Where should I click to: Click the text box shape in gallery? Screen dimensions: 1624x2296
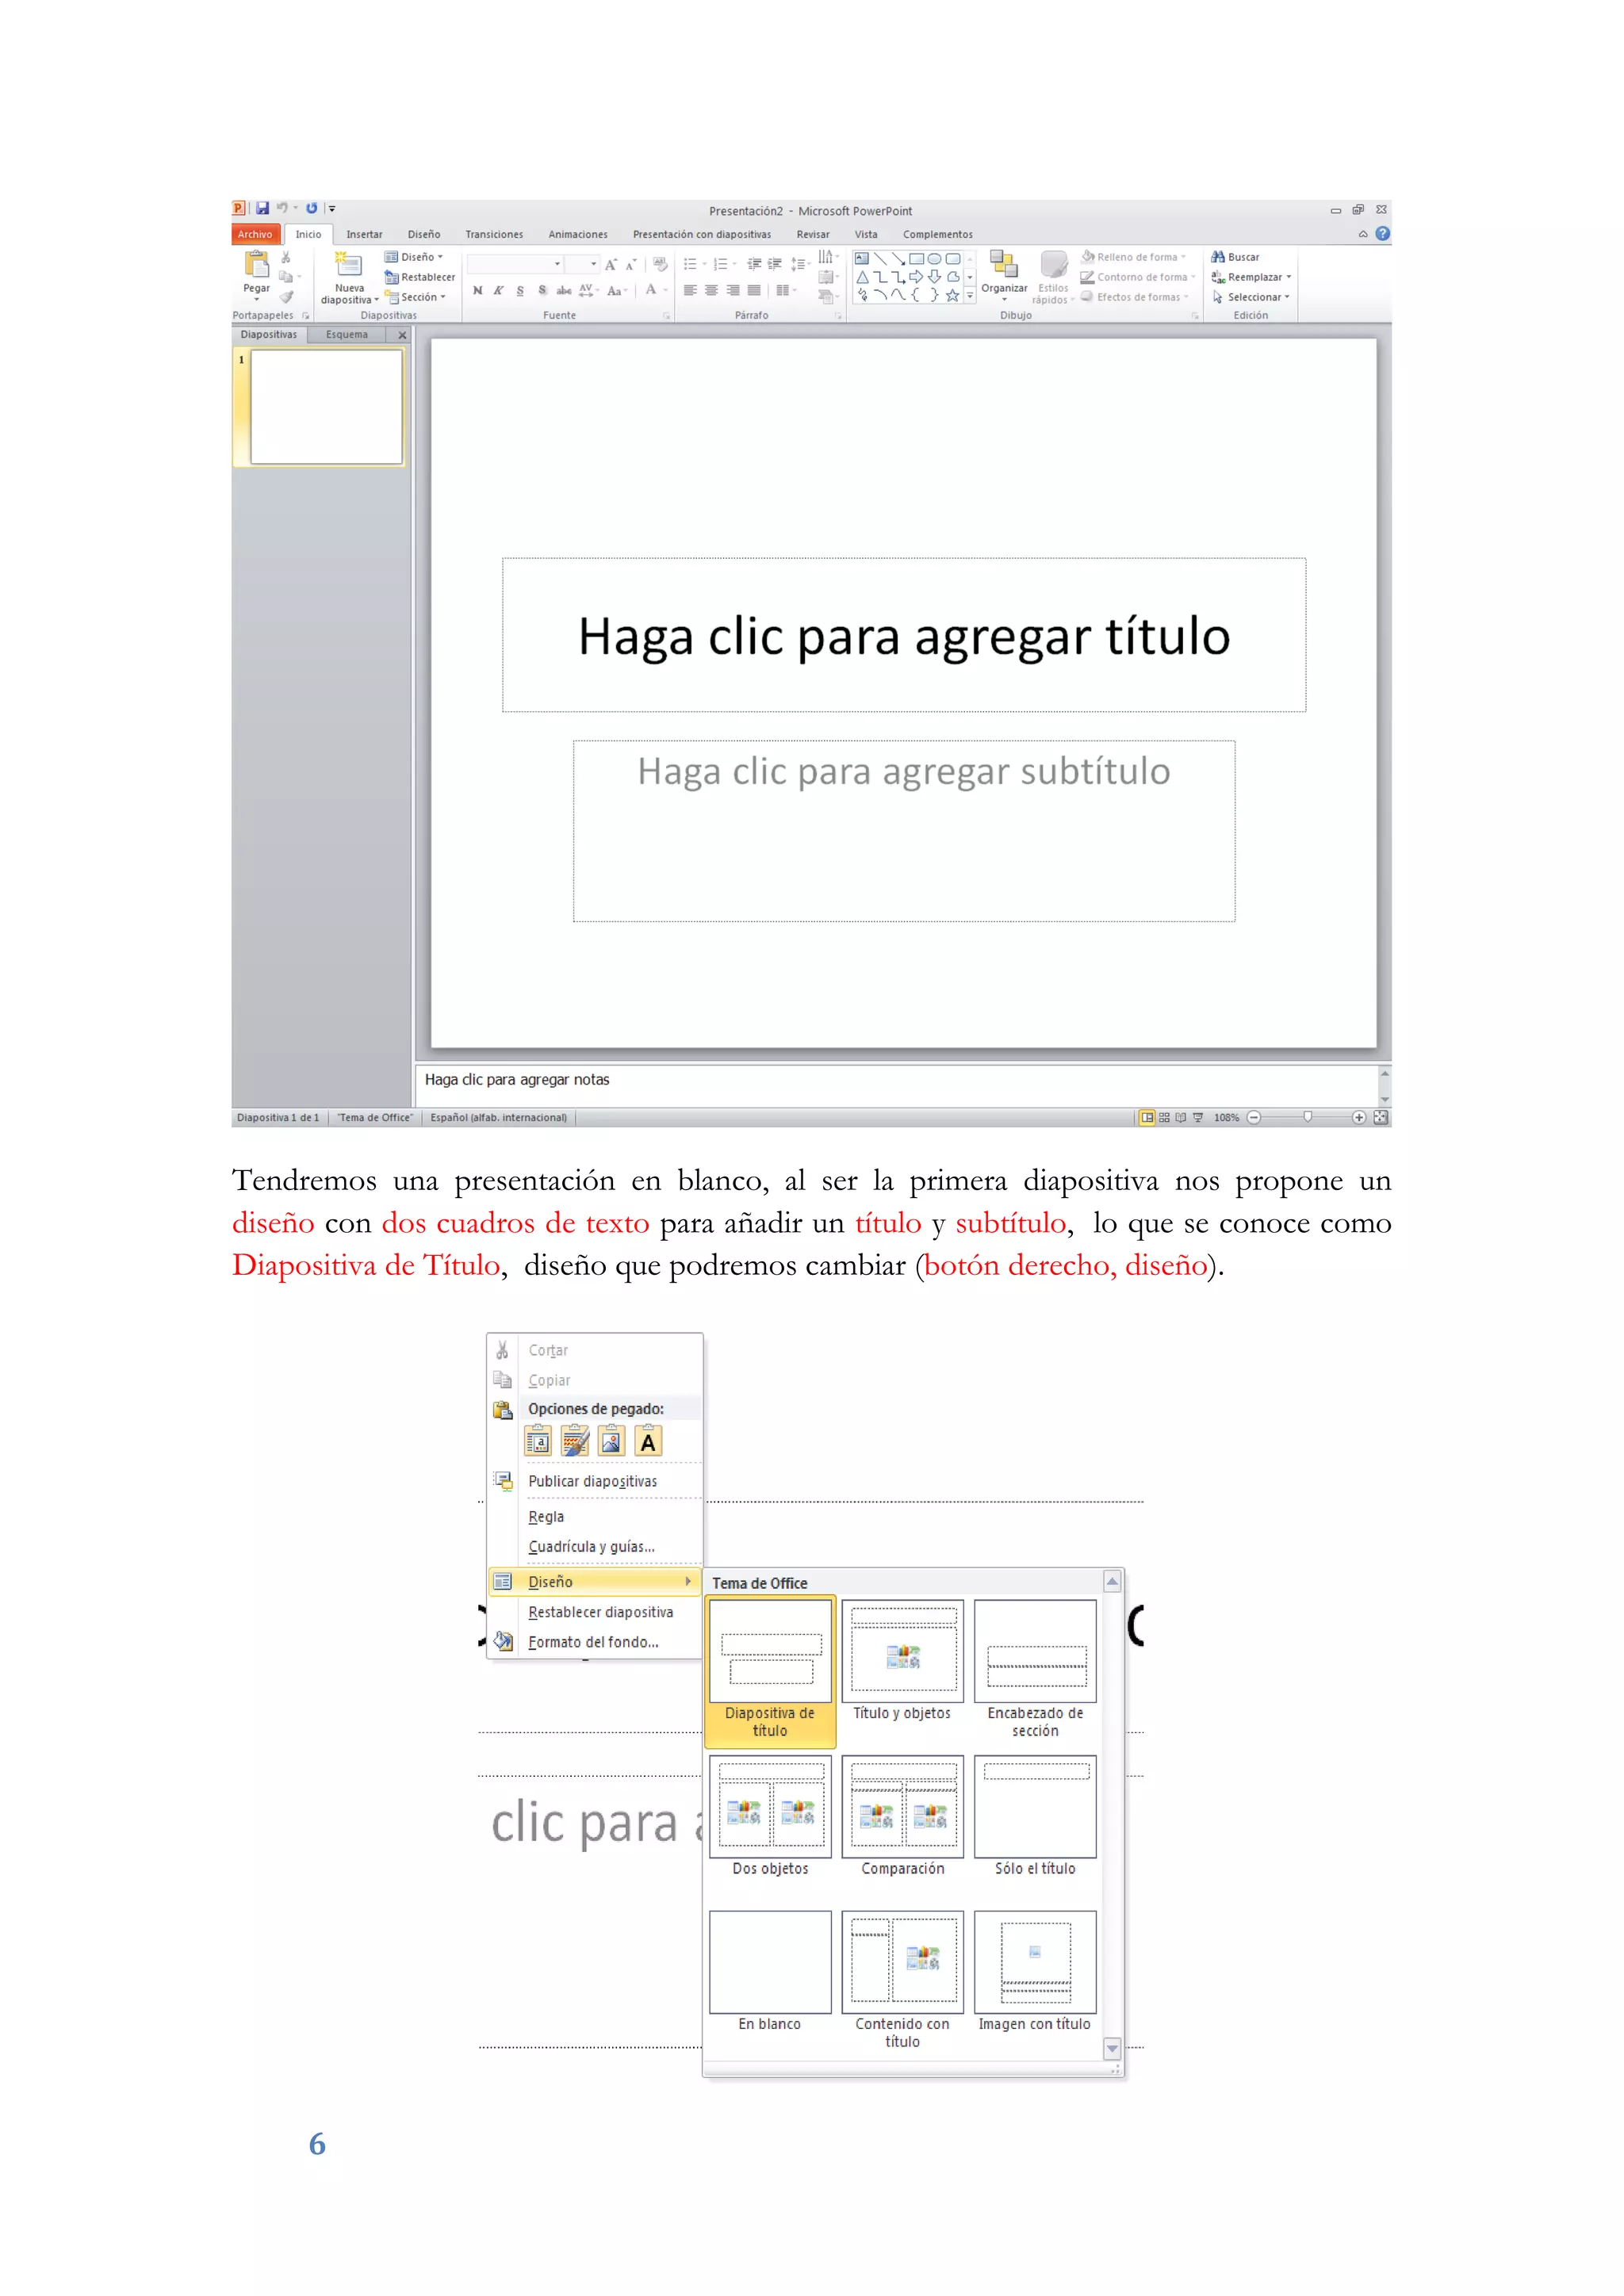click(x=862, y=258)
